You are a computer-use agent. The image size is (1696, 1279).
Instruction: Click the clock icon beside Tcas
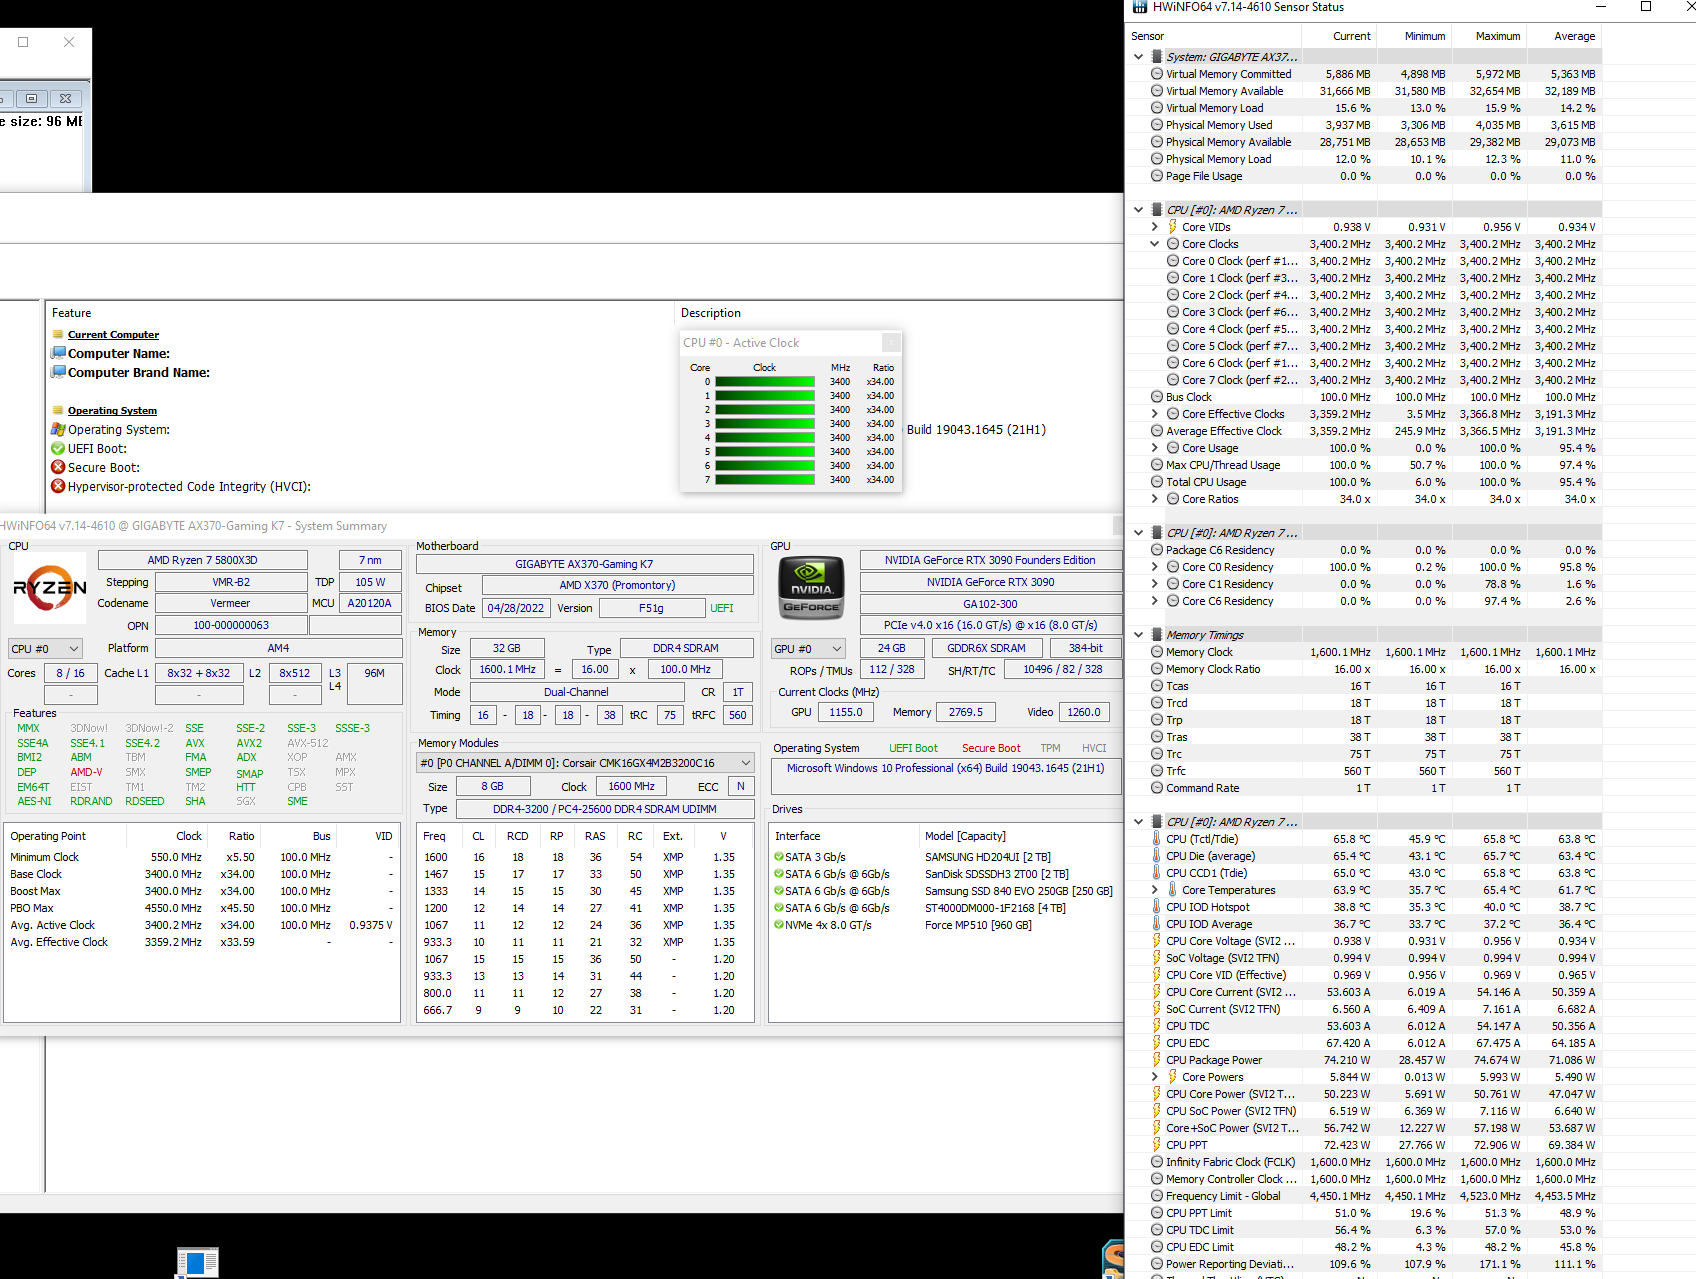coord(1157,686)
